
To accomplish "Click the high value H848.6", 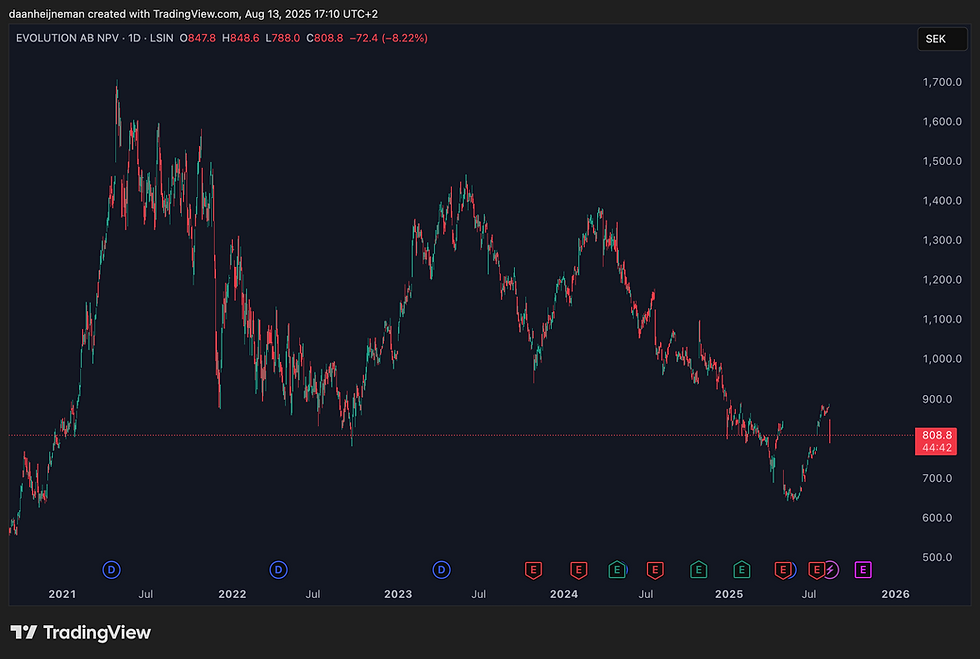I will pos(241,38).
